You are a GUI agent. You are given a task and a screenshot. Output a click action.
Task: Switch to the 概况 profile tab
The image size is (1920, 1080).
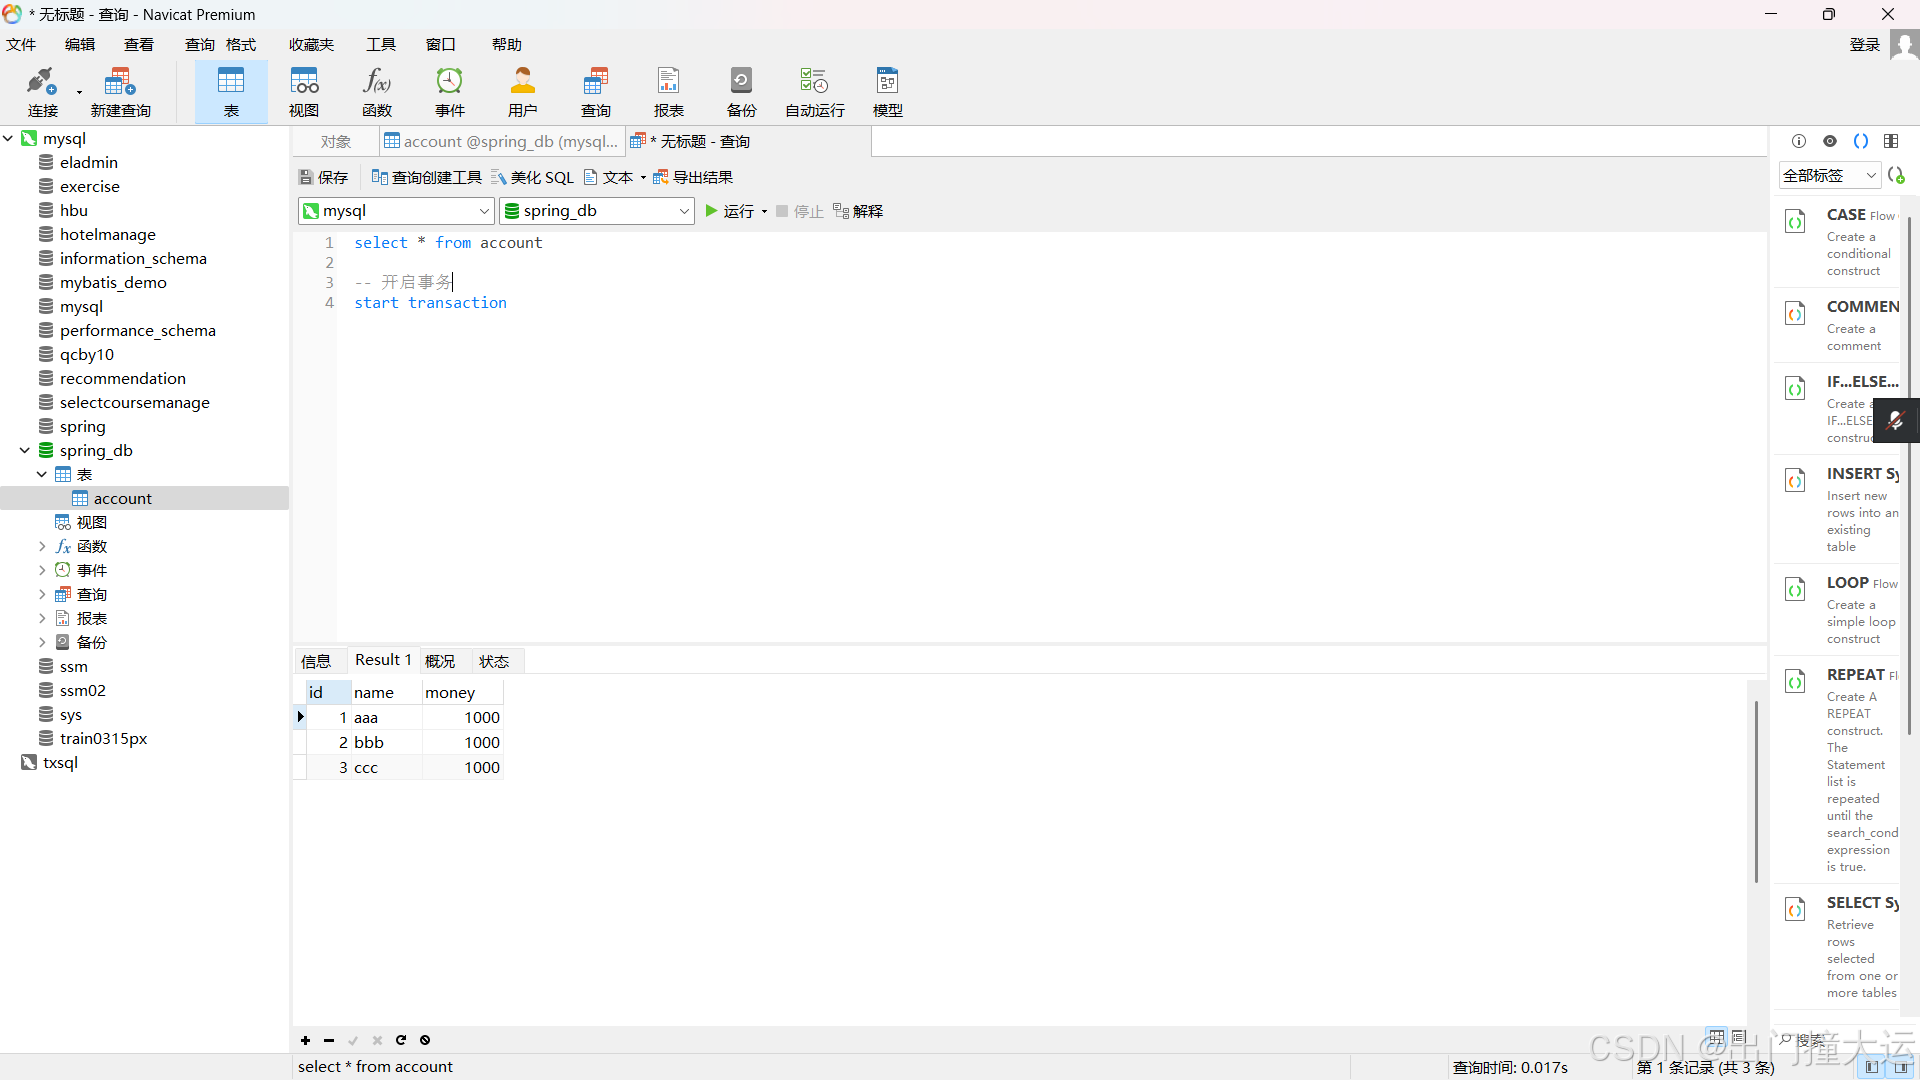[x=439, y=661]
